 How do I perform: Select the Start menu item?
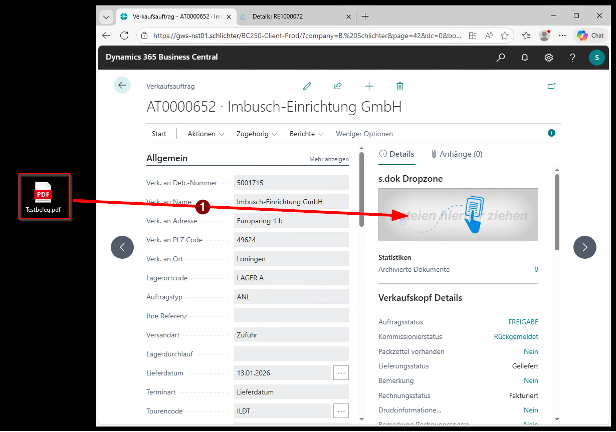click(159, 134)
